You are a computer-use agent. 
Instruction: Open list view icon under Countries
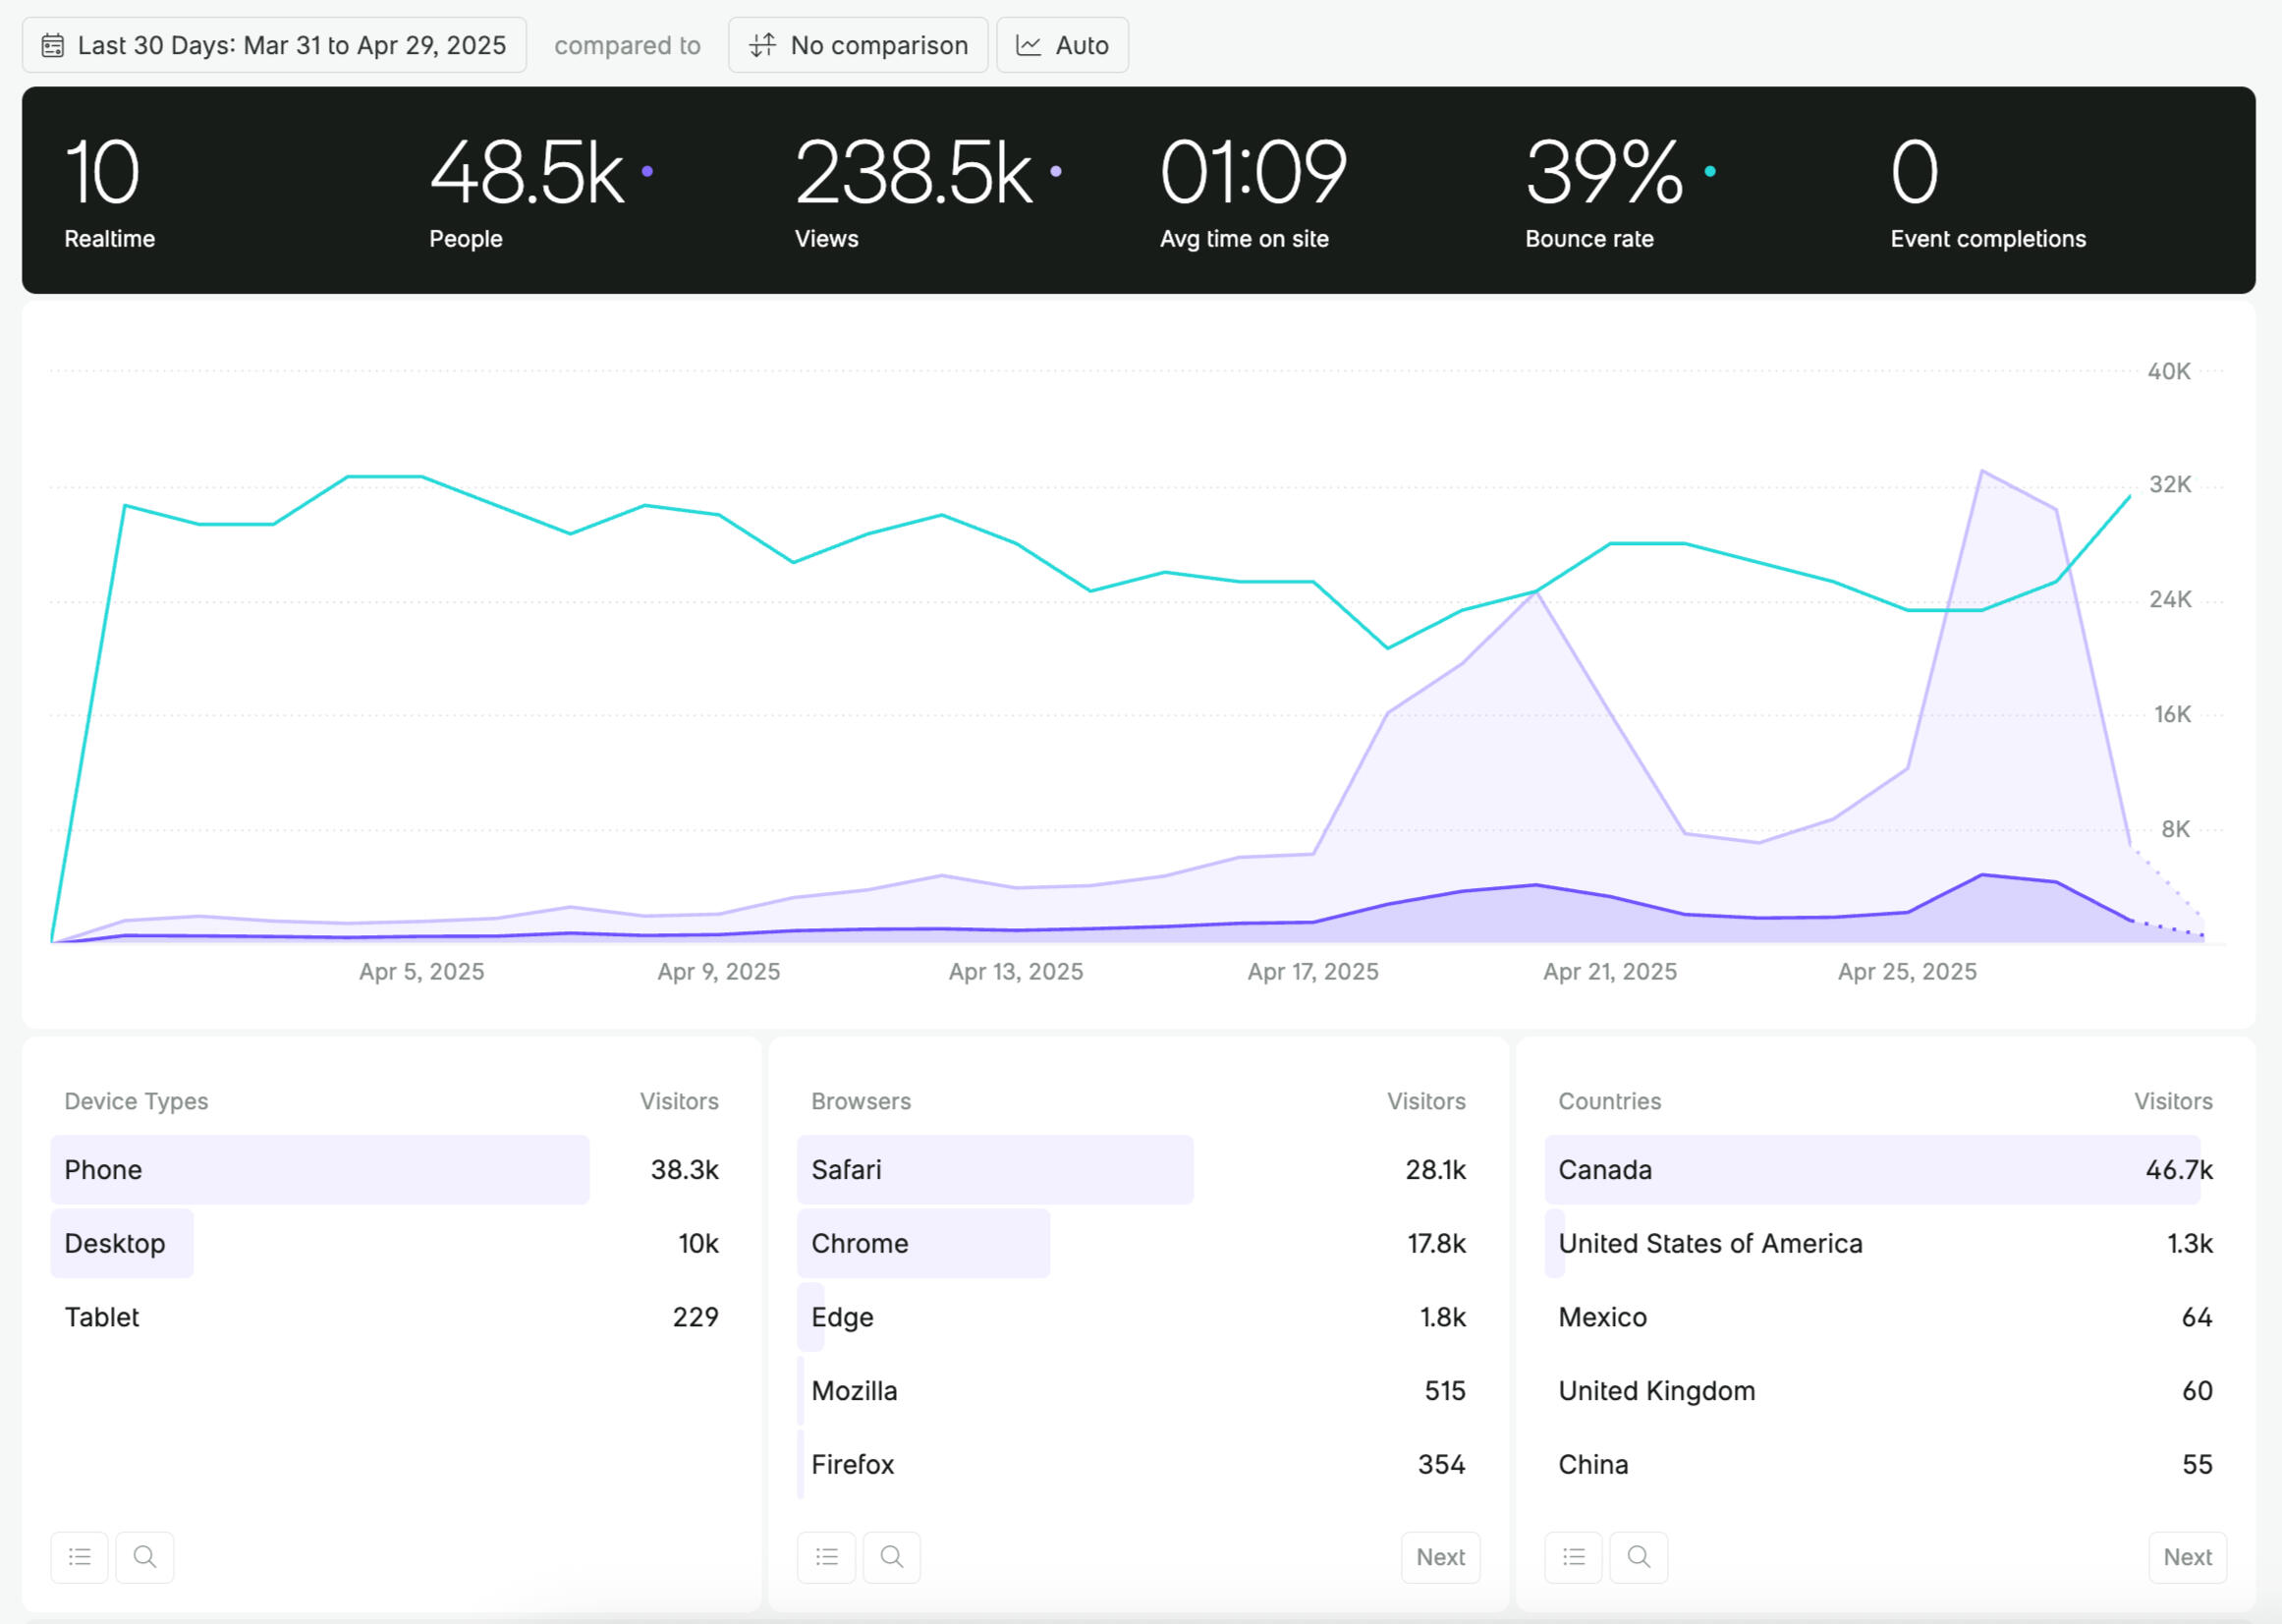1574,1556
